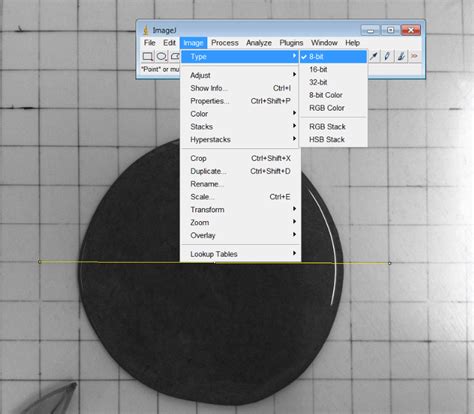Viewport: 474px width, 414px height.
Task: Select the Polygon selection tool icon
Action: pyautogui.click(x=175, y=56)
